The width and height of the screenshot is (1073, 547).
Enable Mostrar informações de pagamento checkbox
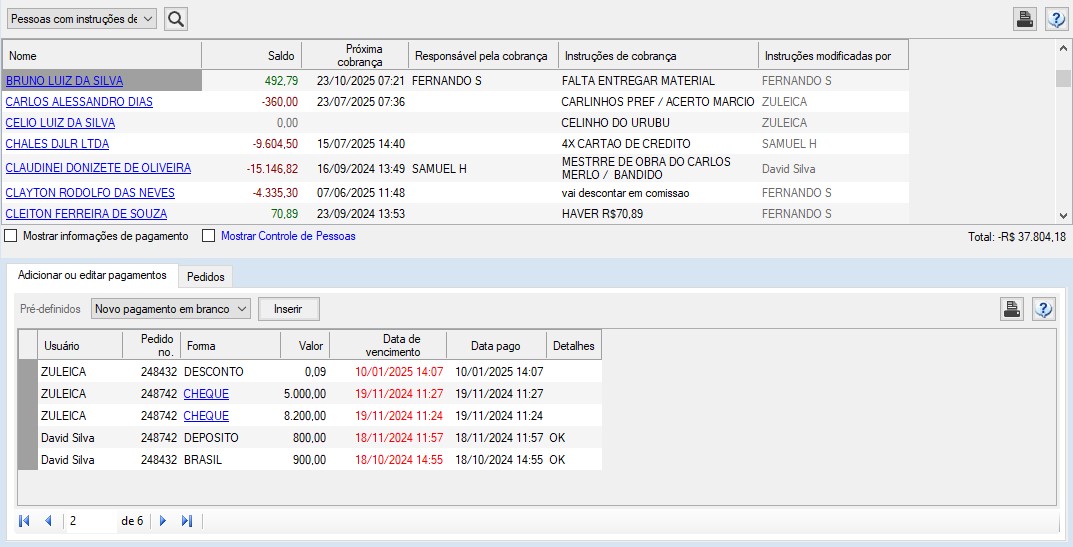pos(11,237)
